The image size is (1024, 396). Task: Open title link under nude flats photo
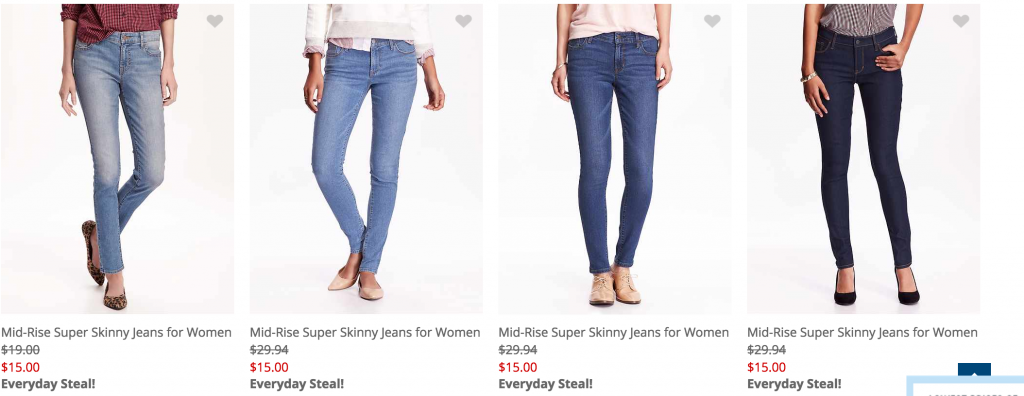(365, 333)
